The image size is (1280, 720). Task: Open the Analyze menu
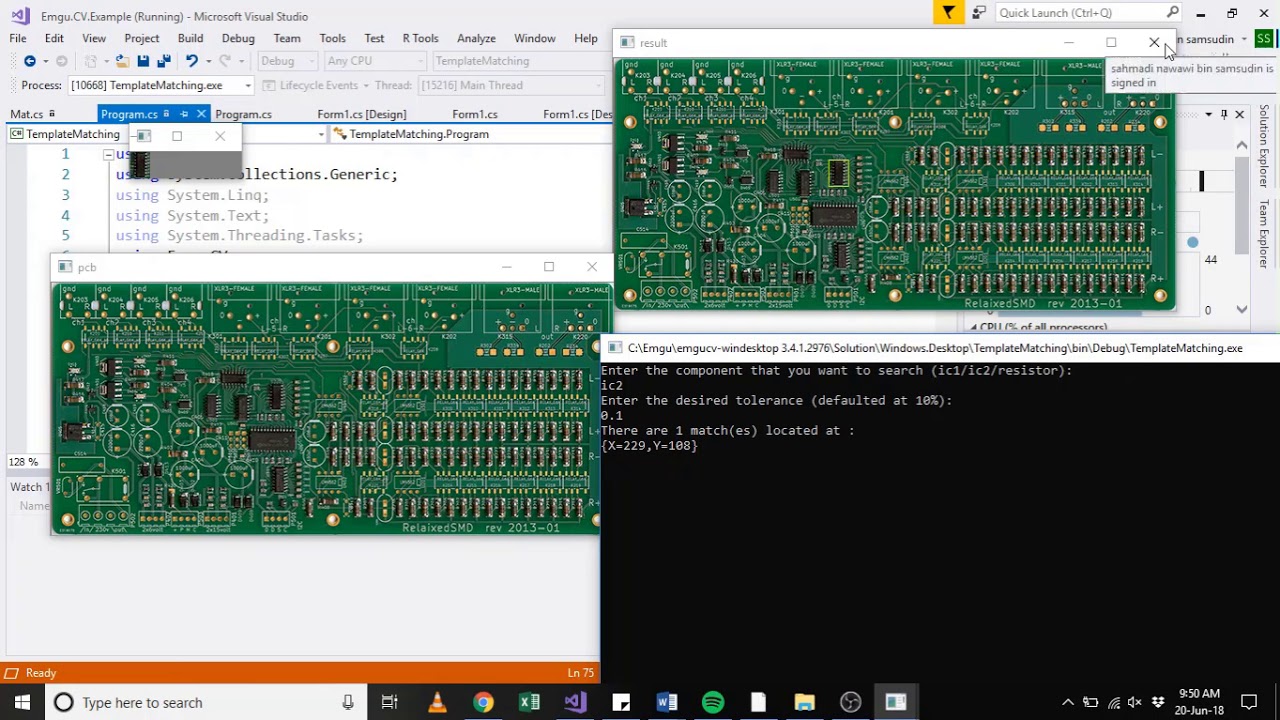(x=476, y=38)
